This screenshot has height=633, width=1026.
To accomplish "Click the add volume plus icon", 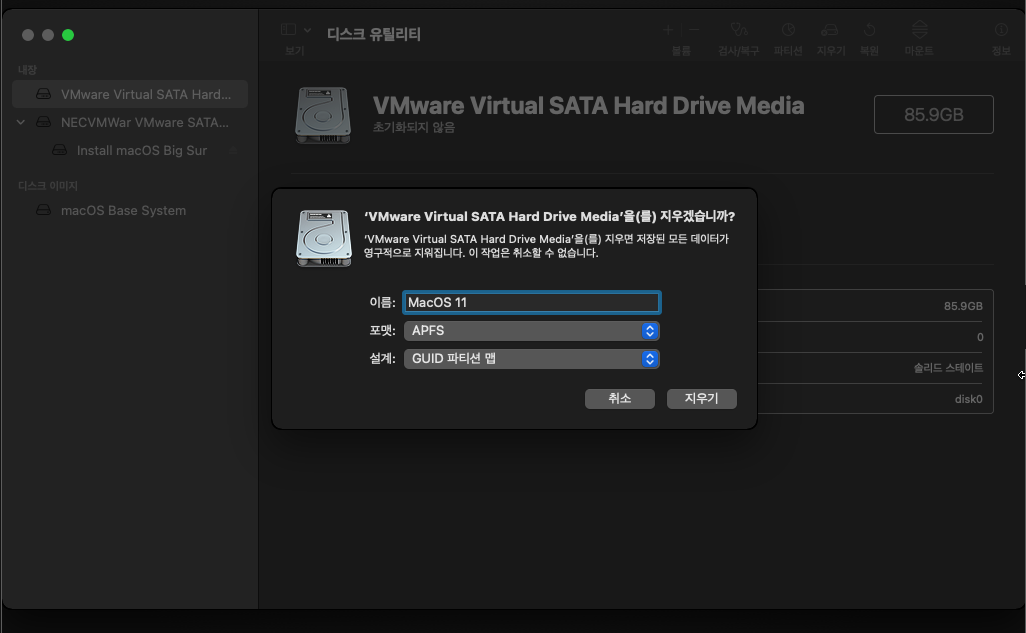I will click(x=667, y=29).
